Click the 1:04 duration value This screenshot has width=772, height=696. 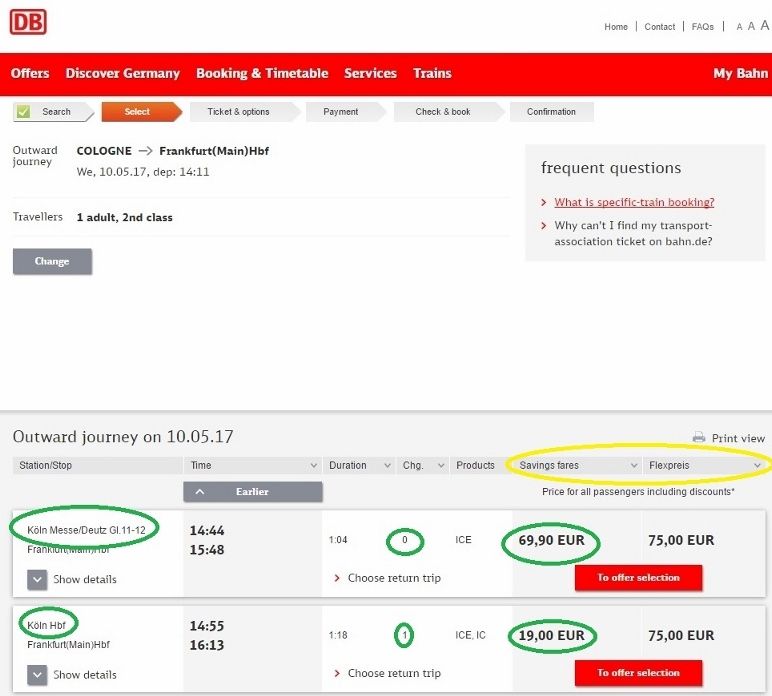pyautogui.click(x=338, y=540)
